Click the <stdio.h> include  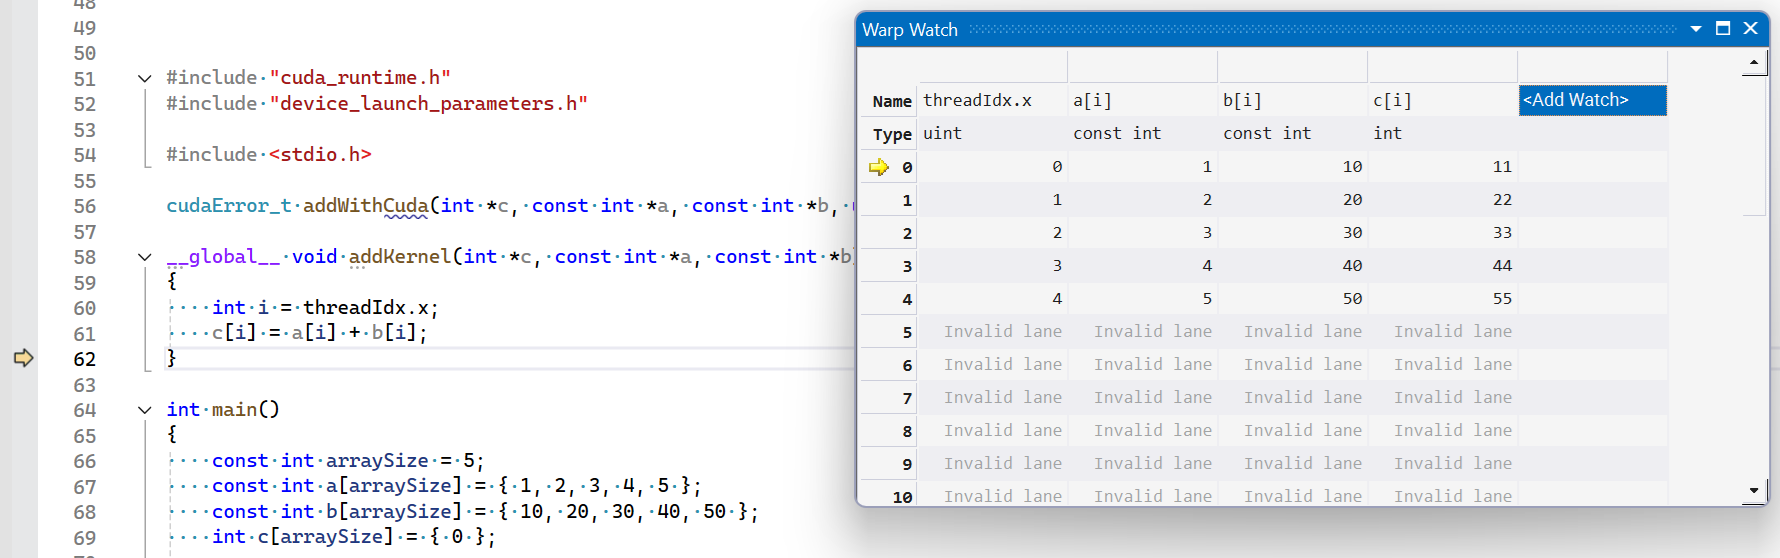[x=320, y=155]
